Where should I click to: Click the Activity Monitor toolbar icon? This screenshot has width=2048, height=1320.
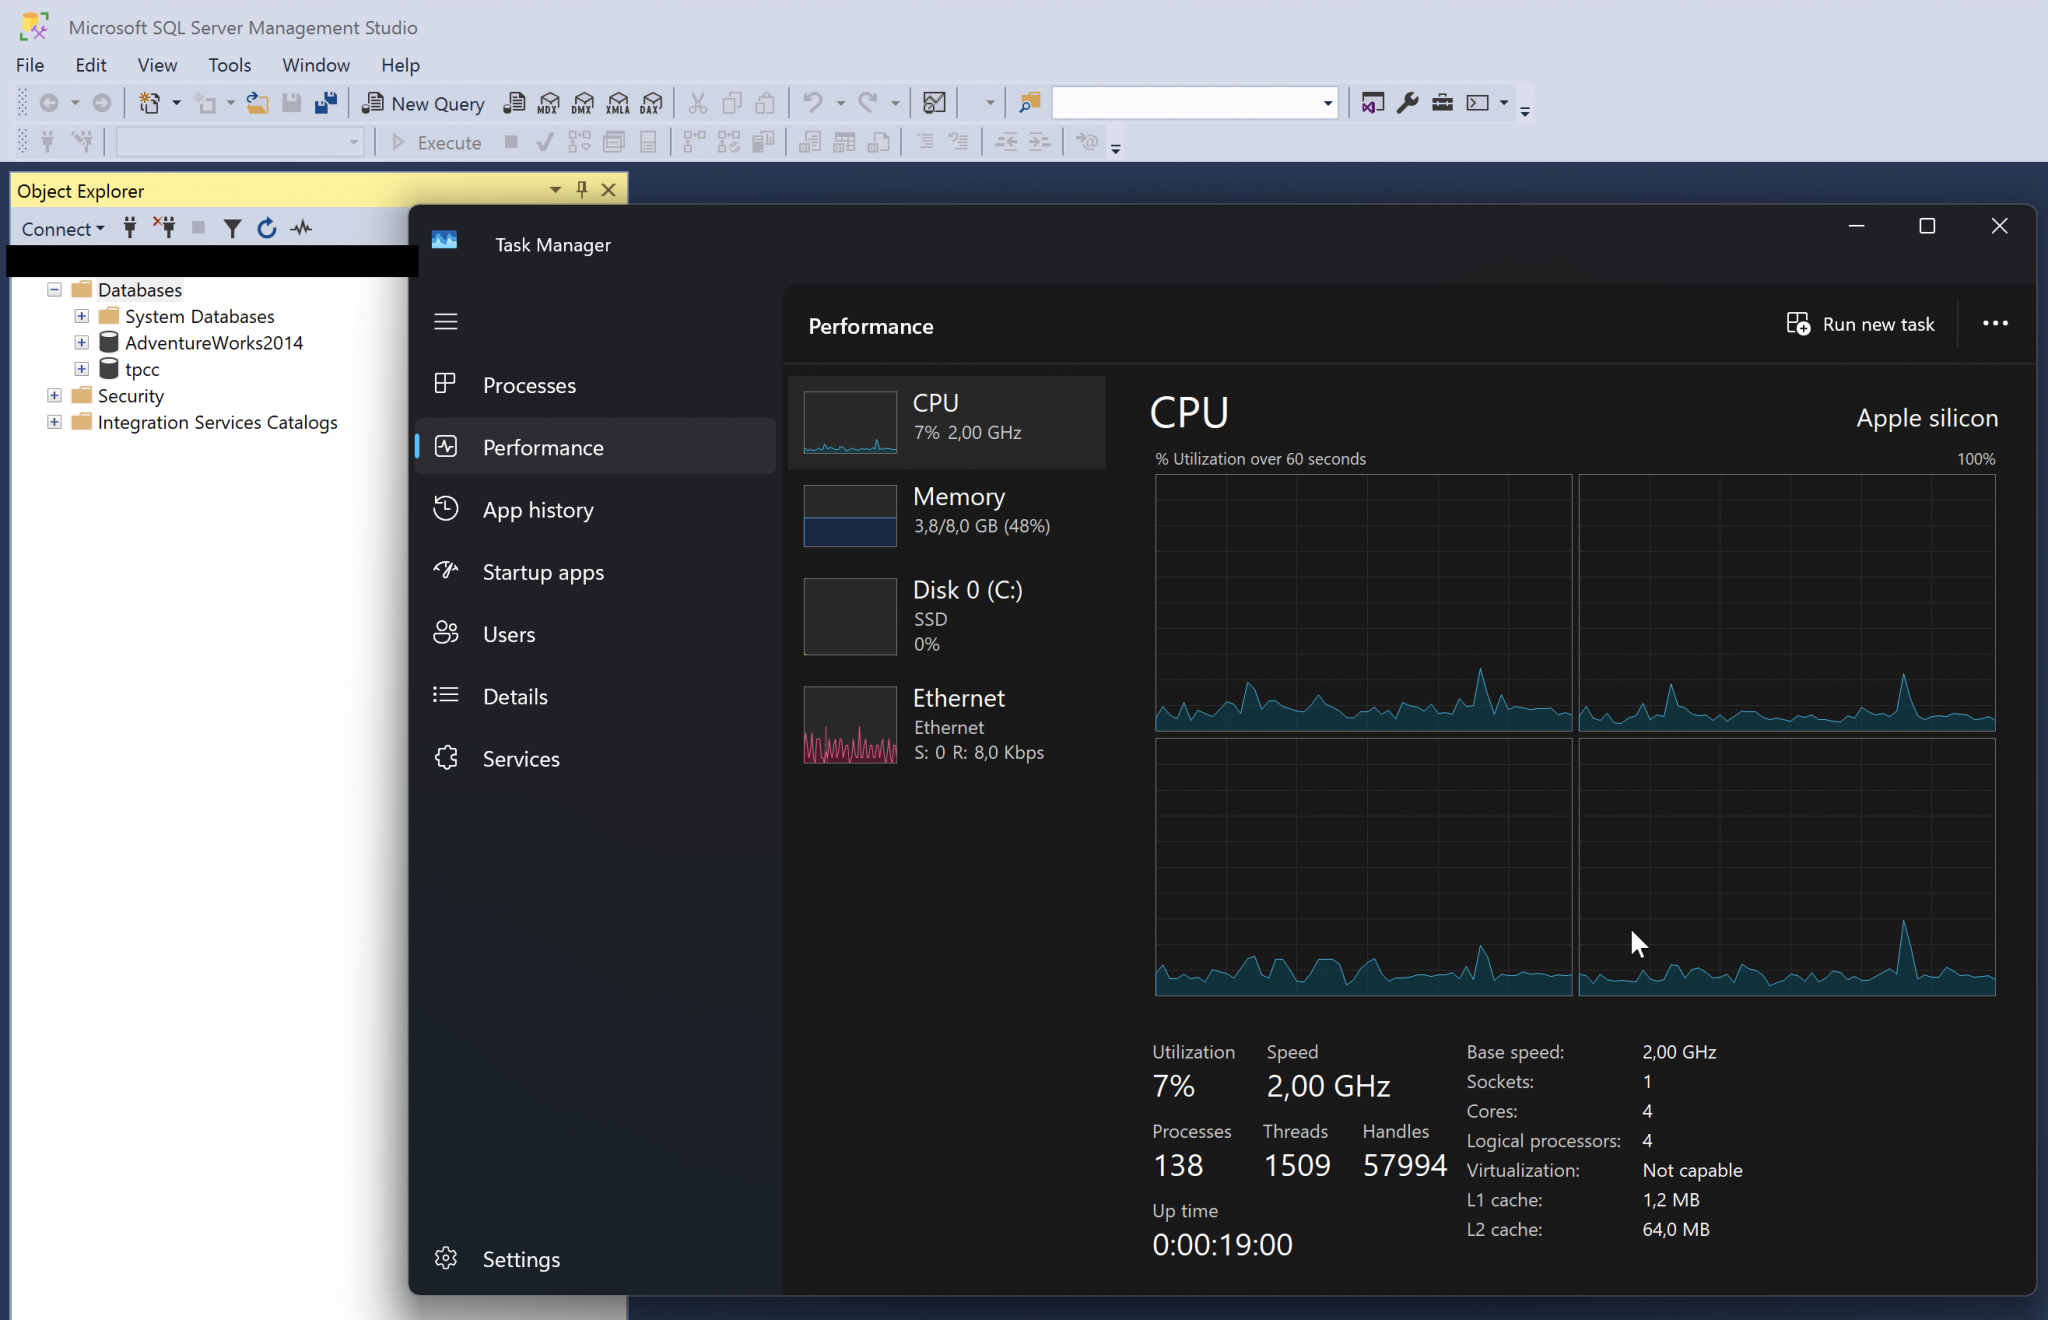pyautogui.click(x=934, y=103)
